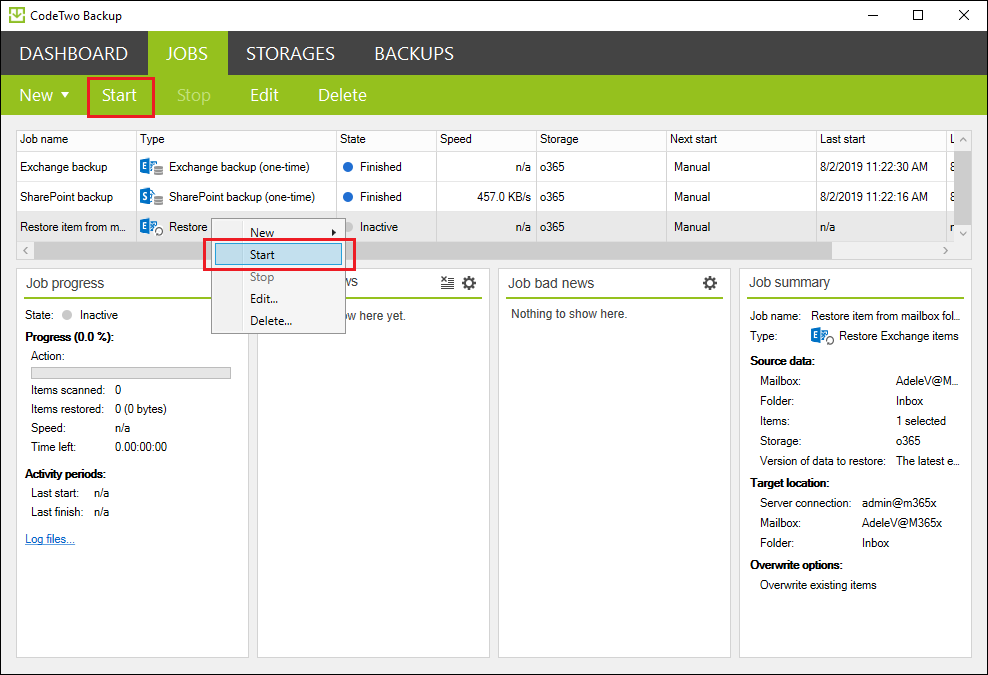Click the 'Source data:' heading in Job summary

[x=782, y=361]
